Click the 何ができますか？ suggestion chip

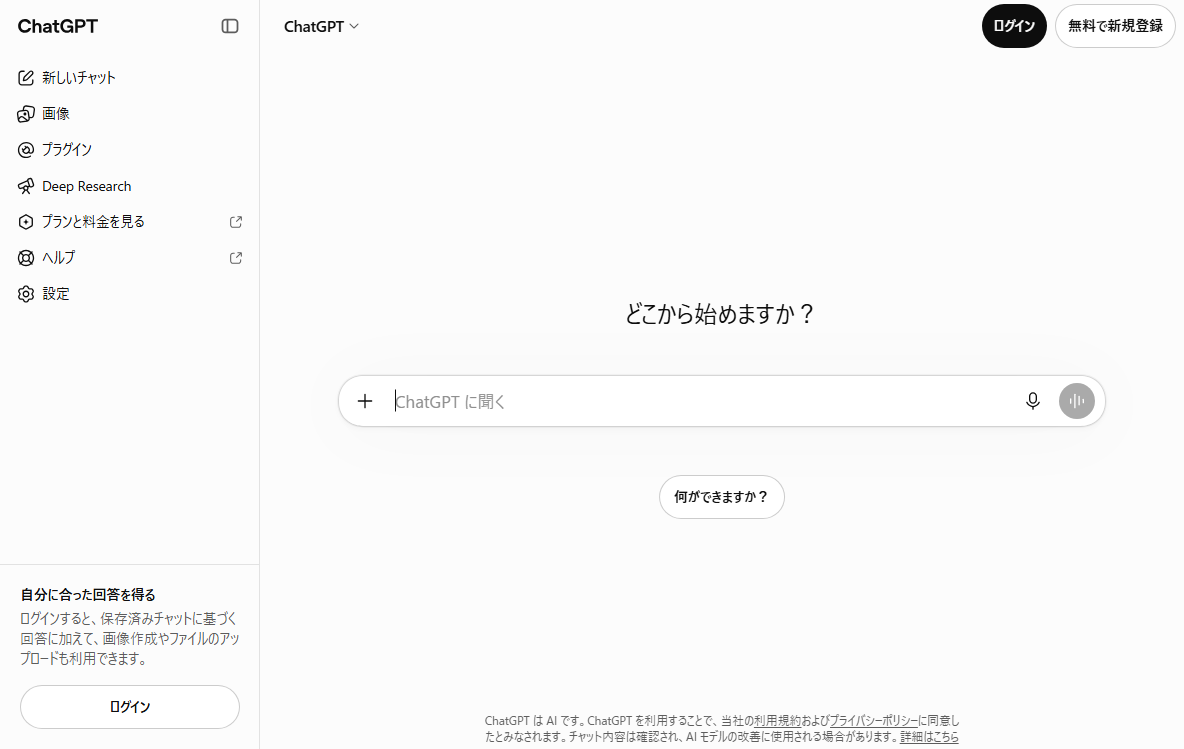point(721,497)
